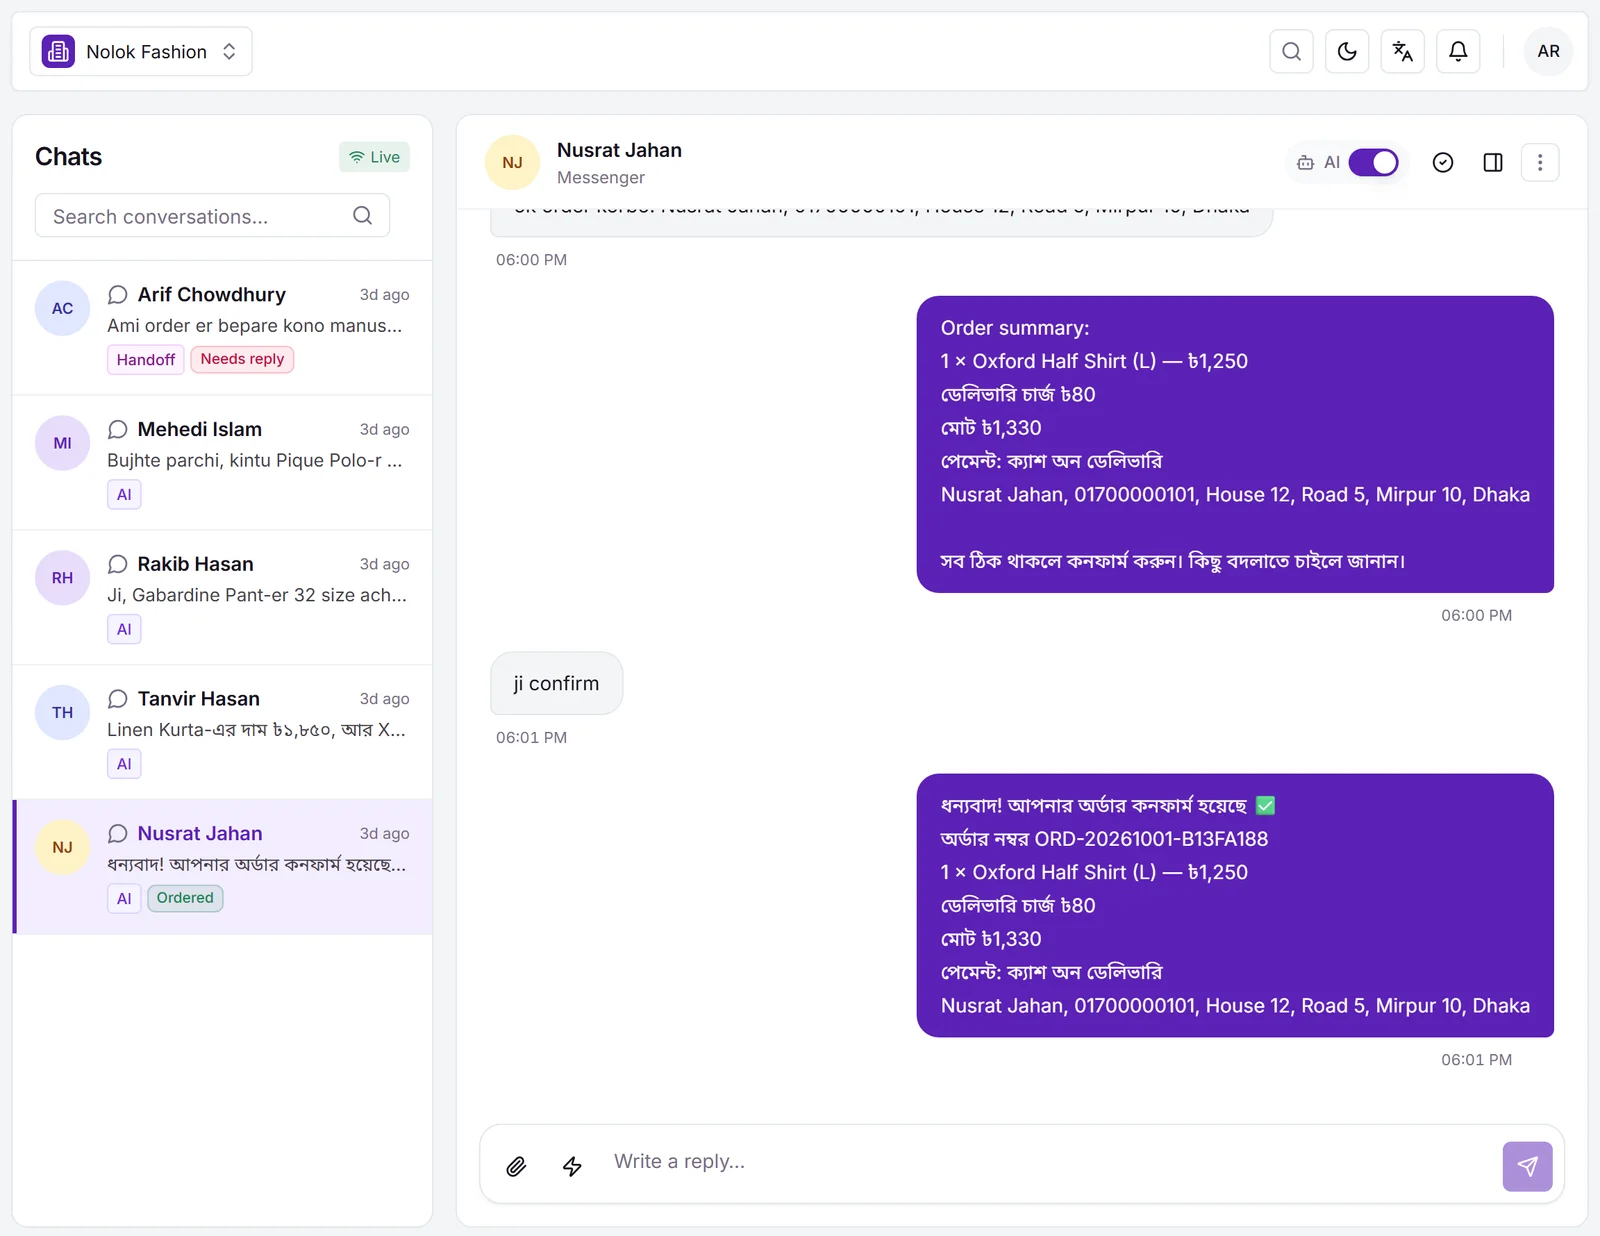Click the TH avatar of Tanvir Hasan
Viewport: 1600px width, 1236px height.
(62, 713)
